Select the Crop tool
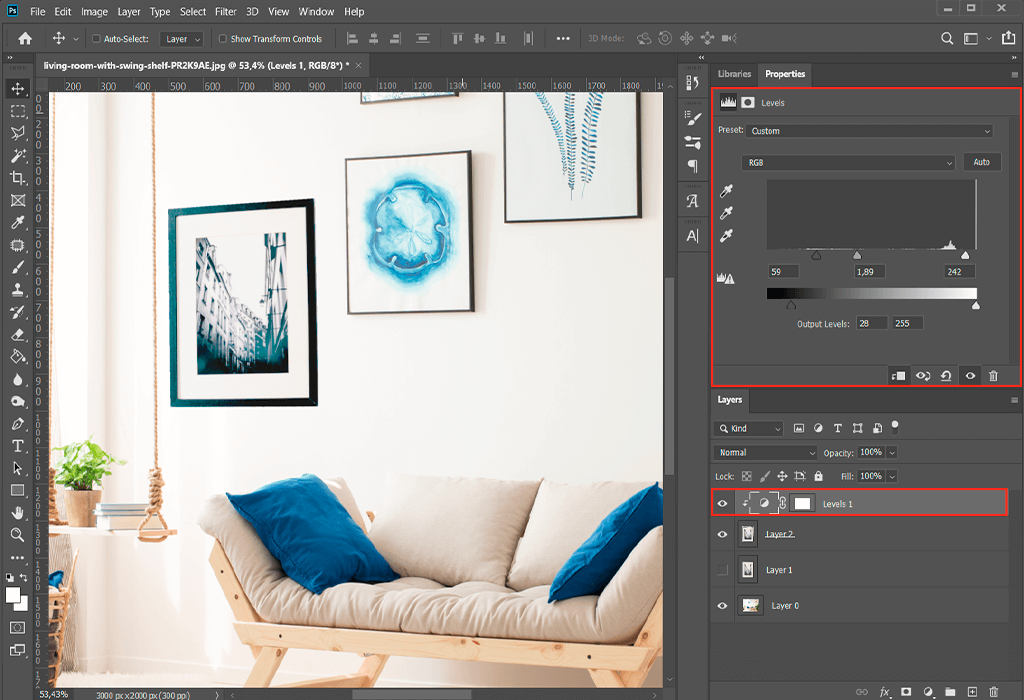The height and width of the screenshot is (700, 1024). coord(18,178)
